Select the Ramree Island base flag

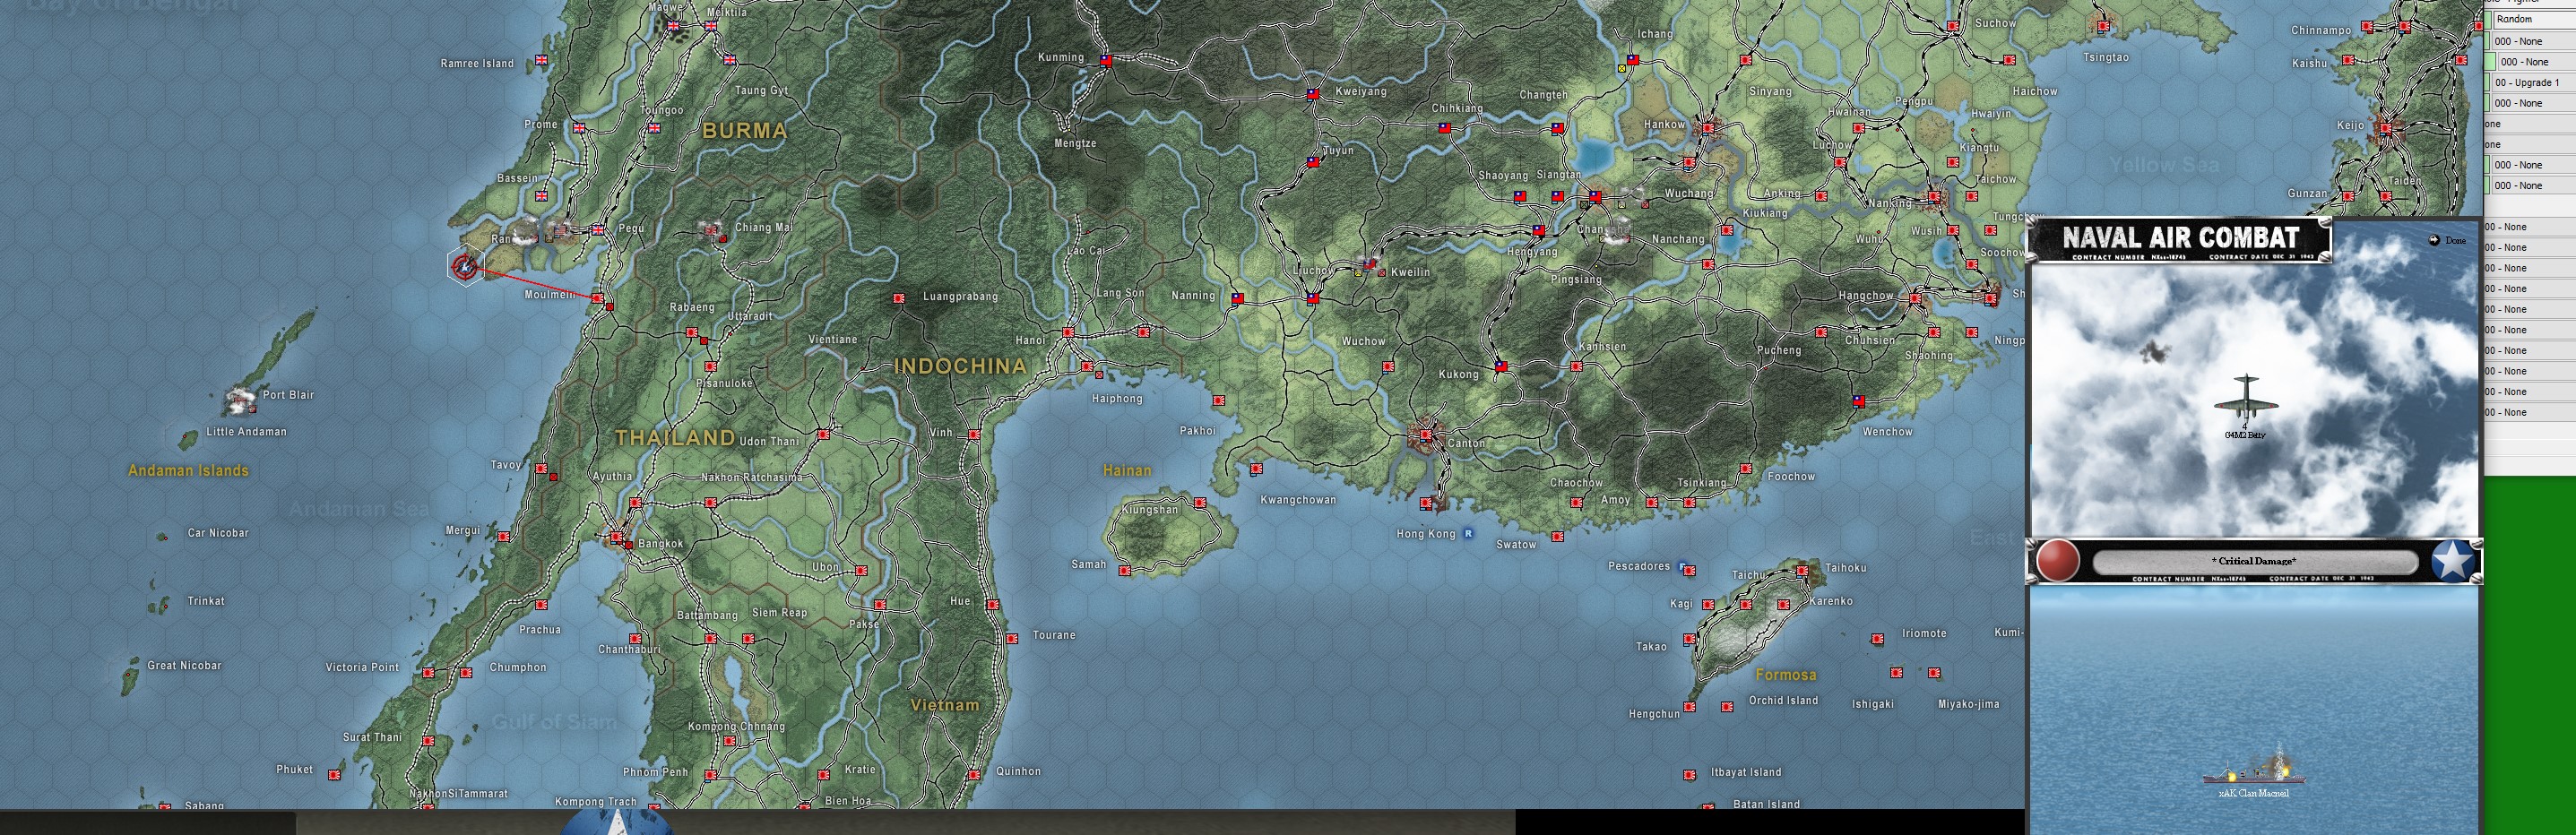pyautogui.click(x=542, y=60)
